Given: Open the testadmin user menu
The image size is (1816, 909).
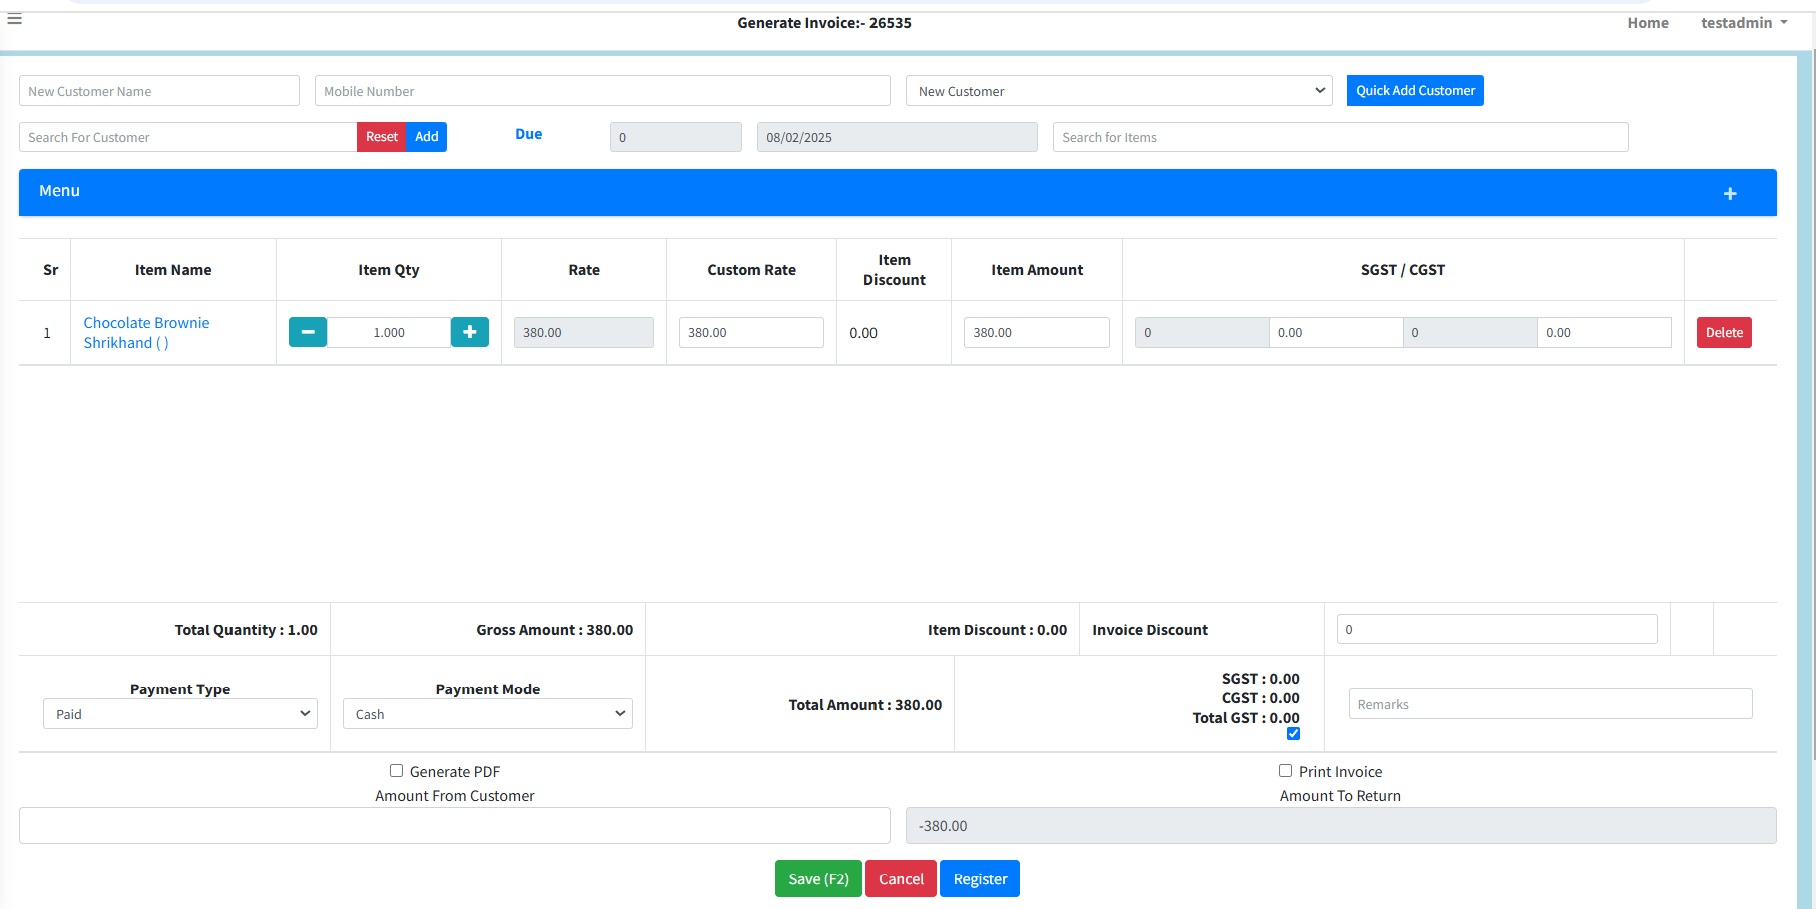Looking at the screenshot, I should click(x=1743, y=23).
